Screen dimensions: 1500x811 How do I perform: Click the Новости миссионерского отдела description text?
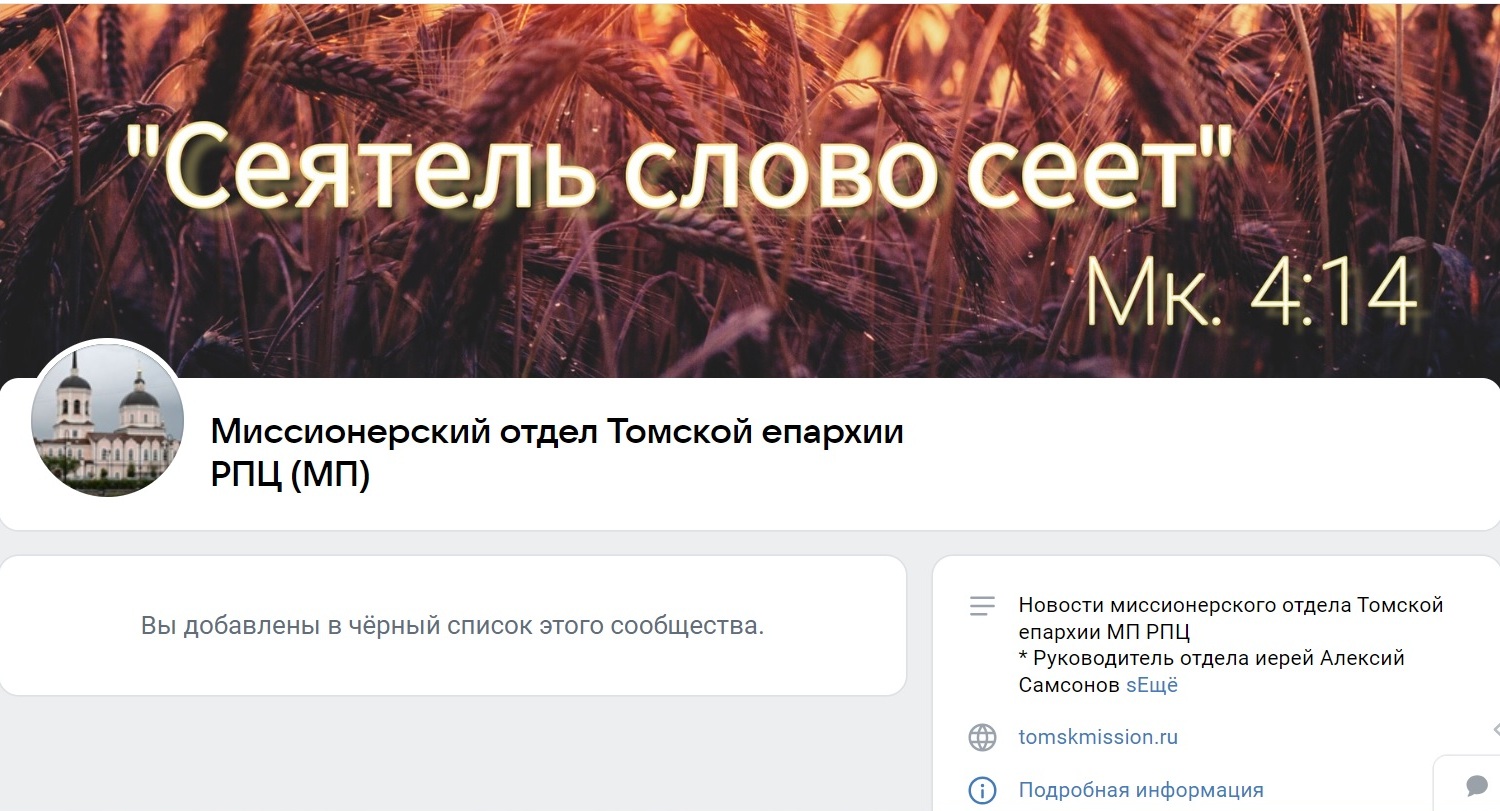[x=1230, y=605]
